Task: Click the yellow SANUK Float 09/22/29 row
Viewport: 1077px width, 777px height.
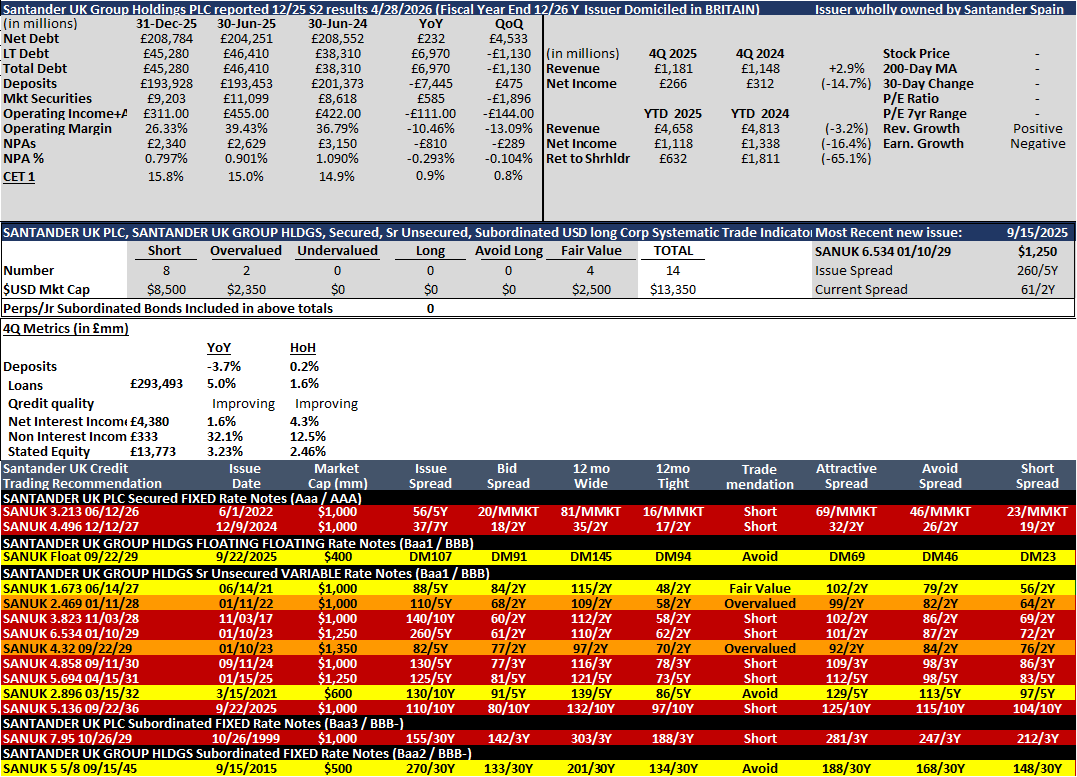Action: (538, 557)
